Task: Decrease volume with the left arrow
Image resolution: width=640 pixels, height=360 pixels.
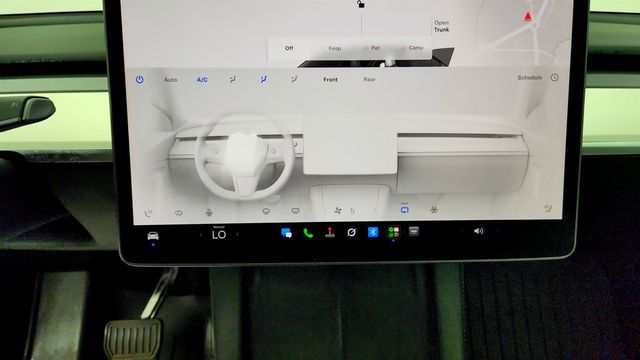Action: click(x=462, y=231)
